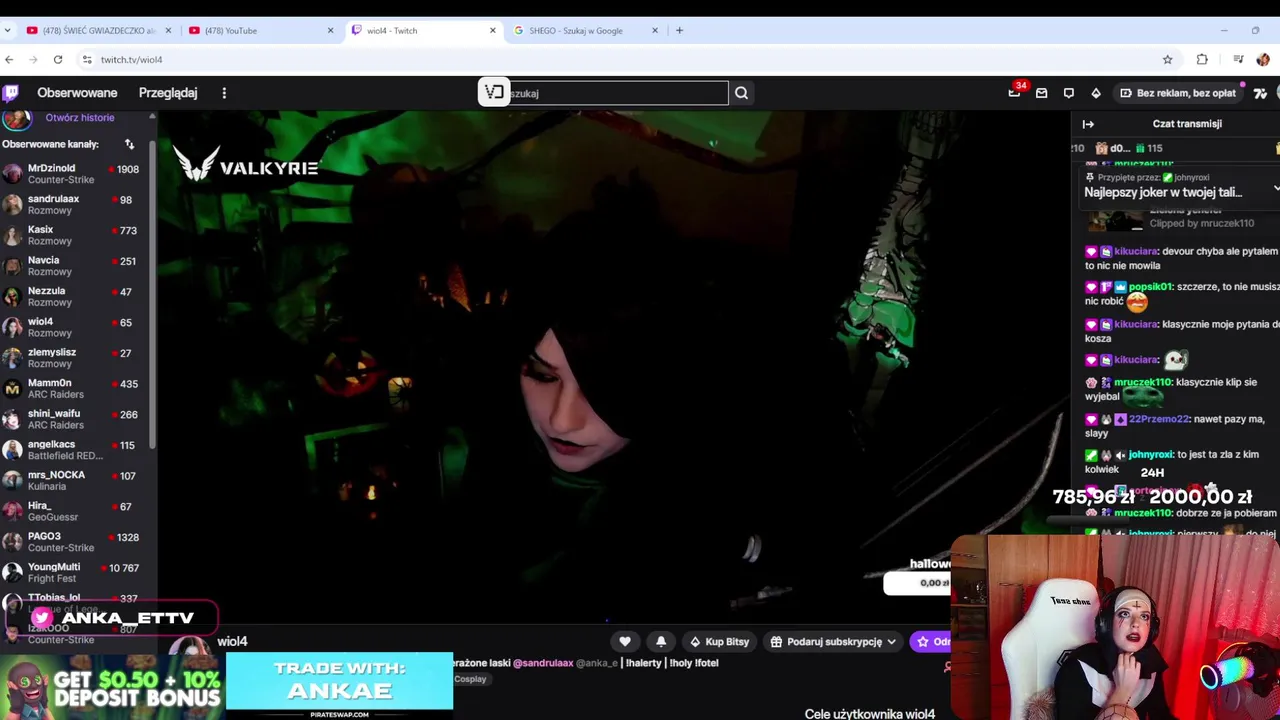Open Hira_ GeoGuessr channel
The image size is (1280, 720).
point(76,511)
